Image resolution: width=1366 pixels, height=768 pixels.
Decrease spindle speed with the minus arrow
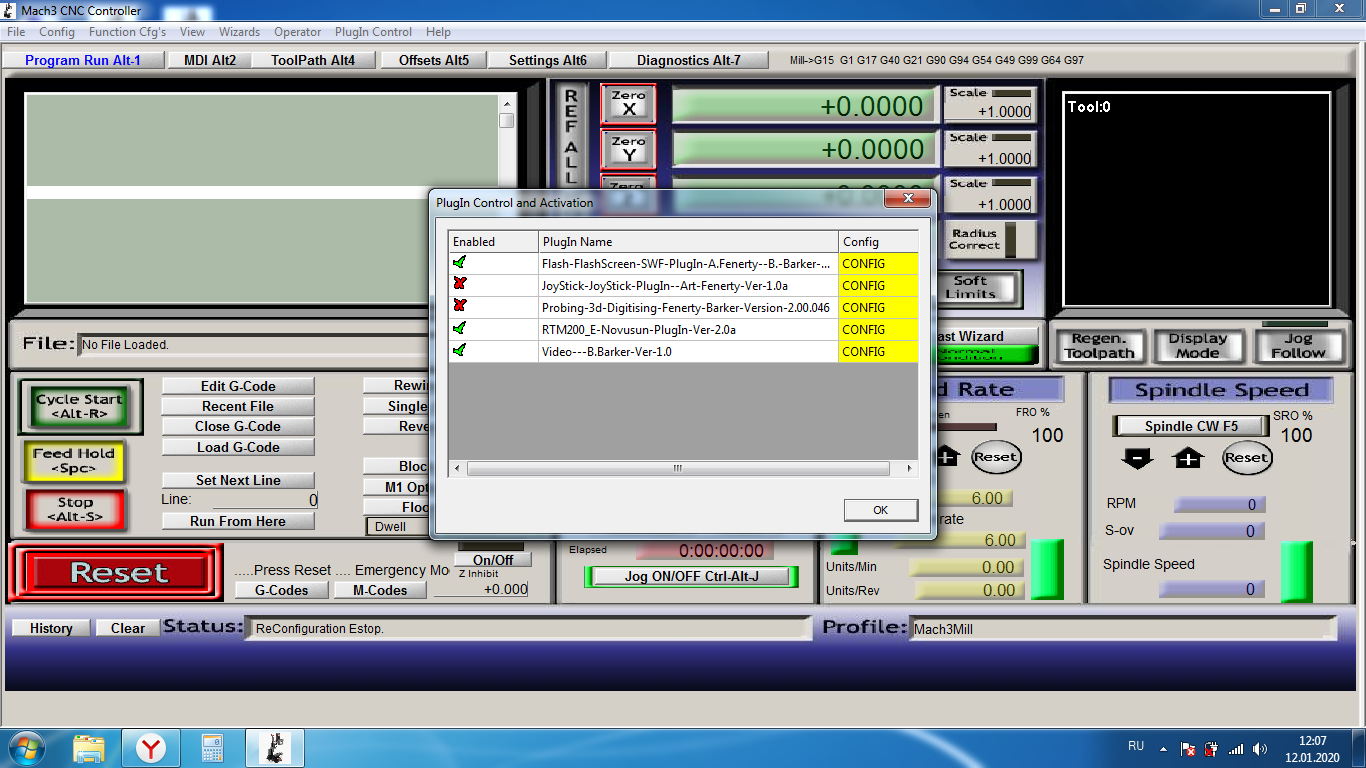[x=1138, y=458]
